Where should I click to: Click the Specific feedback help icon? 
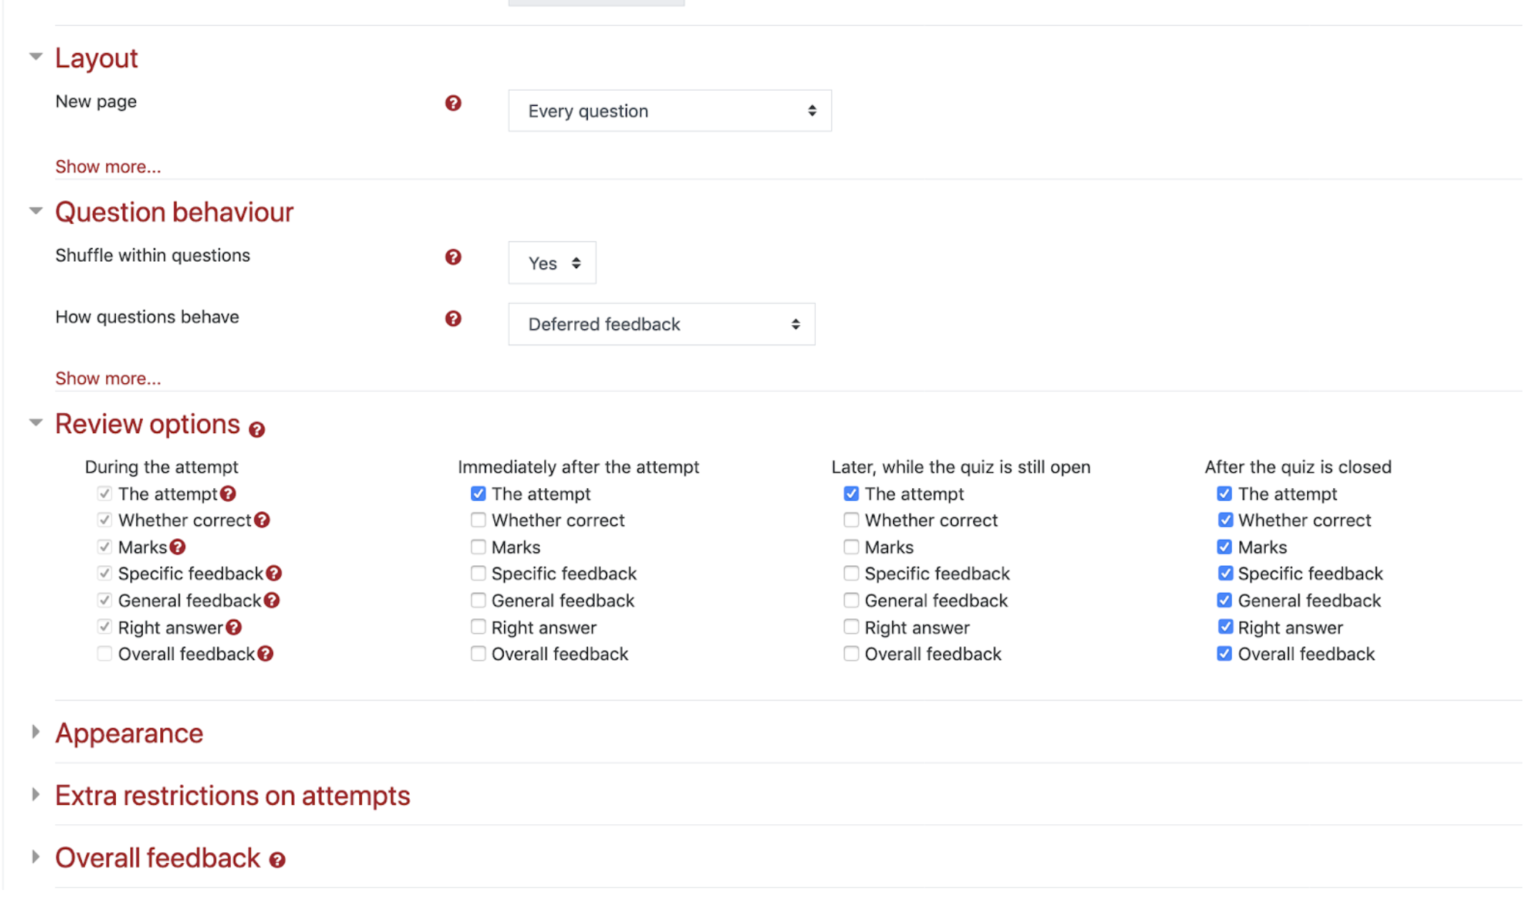click(x=272, y=573)
